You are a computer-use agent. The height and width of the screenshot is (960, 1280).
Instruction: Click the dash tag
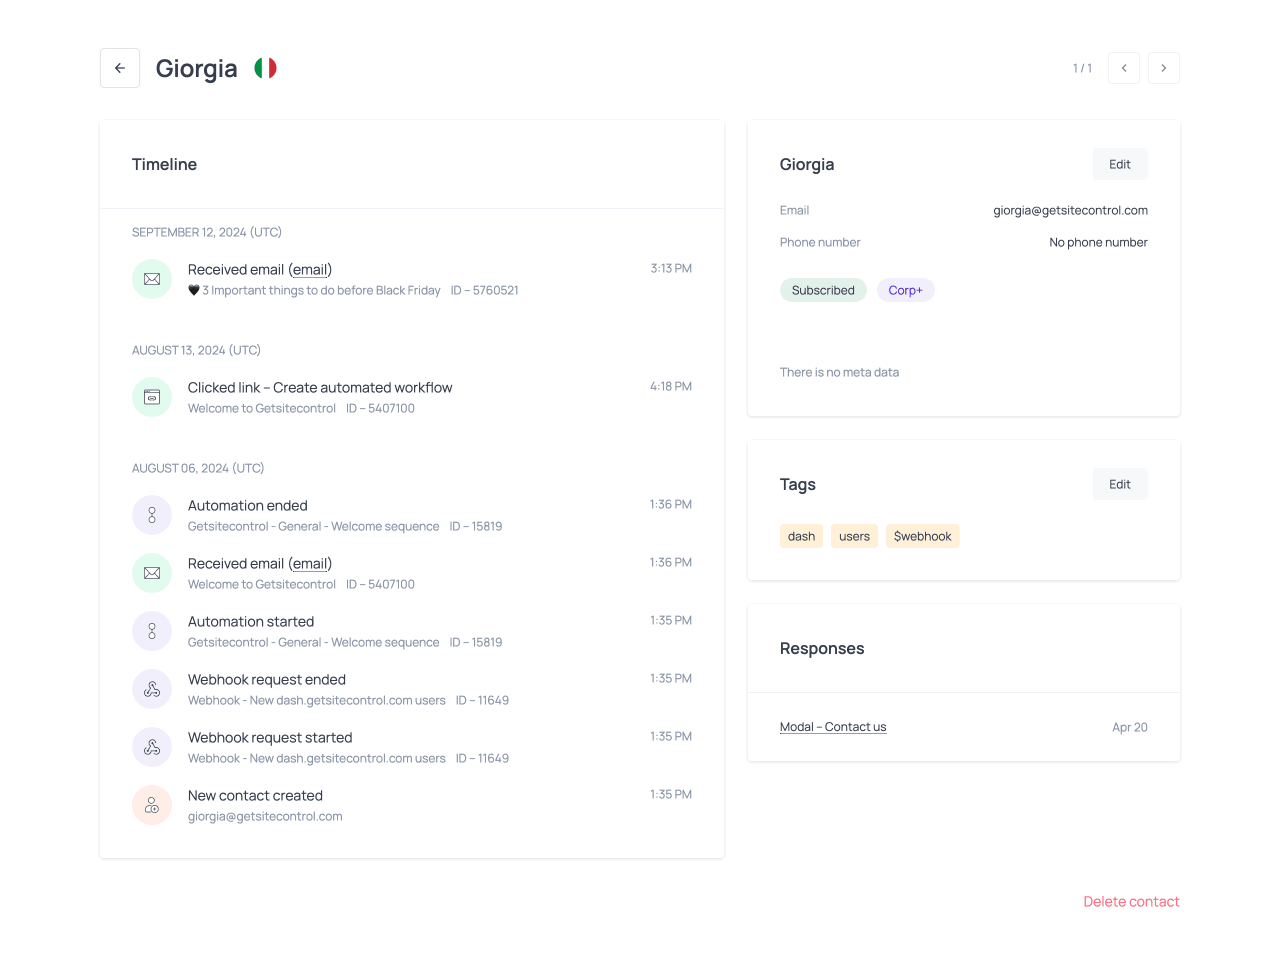coord(801,536)
